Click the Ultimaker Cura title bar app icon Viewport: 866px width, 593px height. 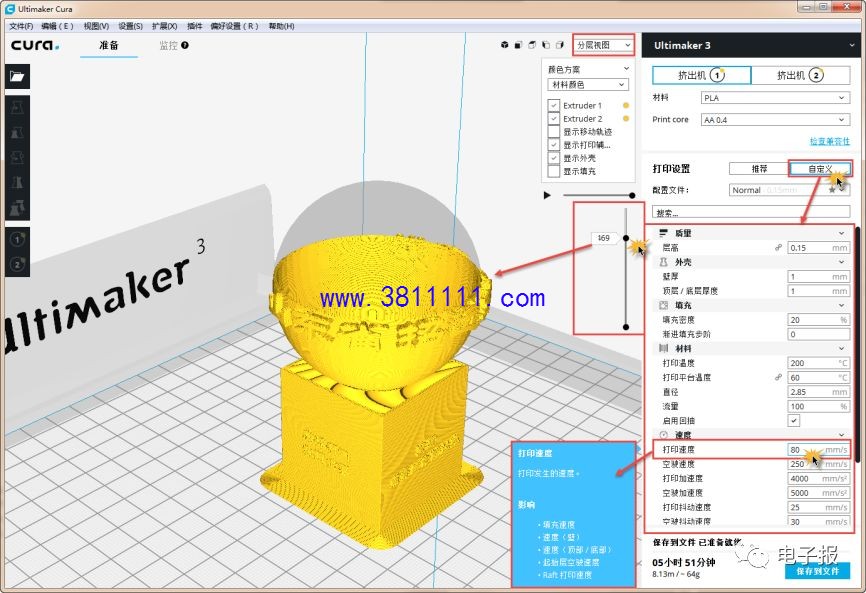(x=9, y=9)
